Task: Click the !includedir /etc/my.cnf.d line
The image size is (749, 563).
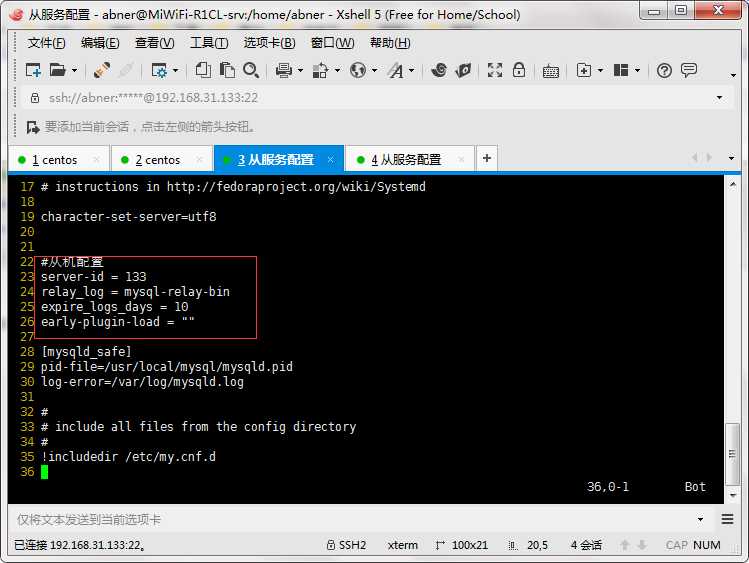Action: click(x=128, y=457)
